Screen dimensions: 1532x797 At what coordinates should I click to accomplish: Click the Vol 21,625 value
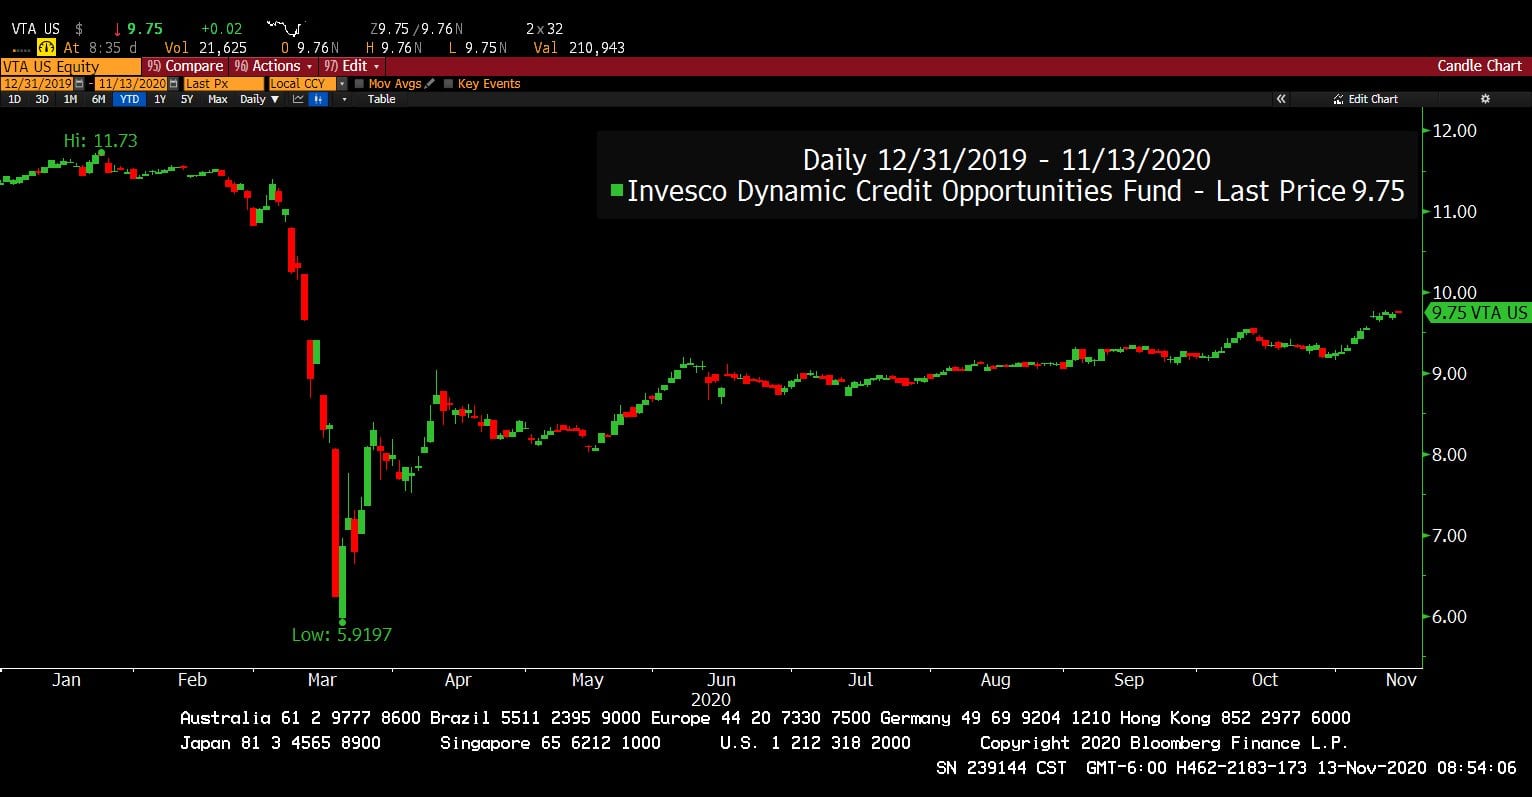(205, 47)
